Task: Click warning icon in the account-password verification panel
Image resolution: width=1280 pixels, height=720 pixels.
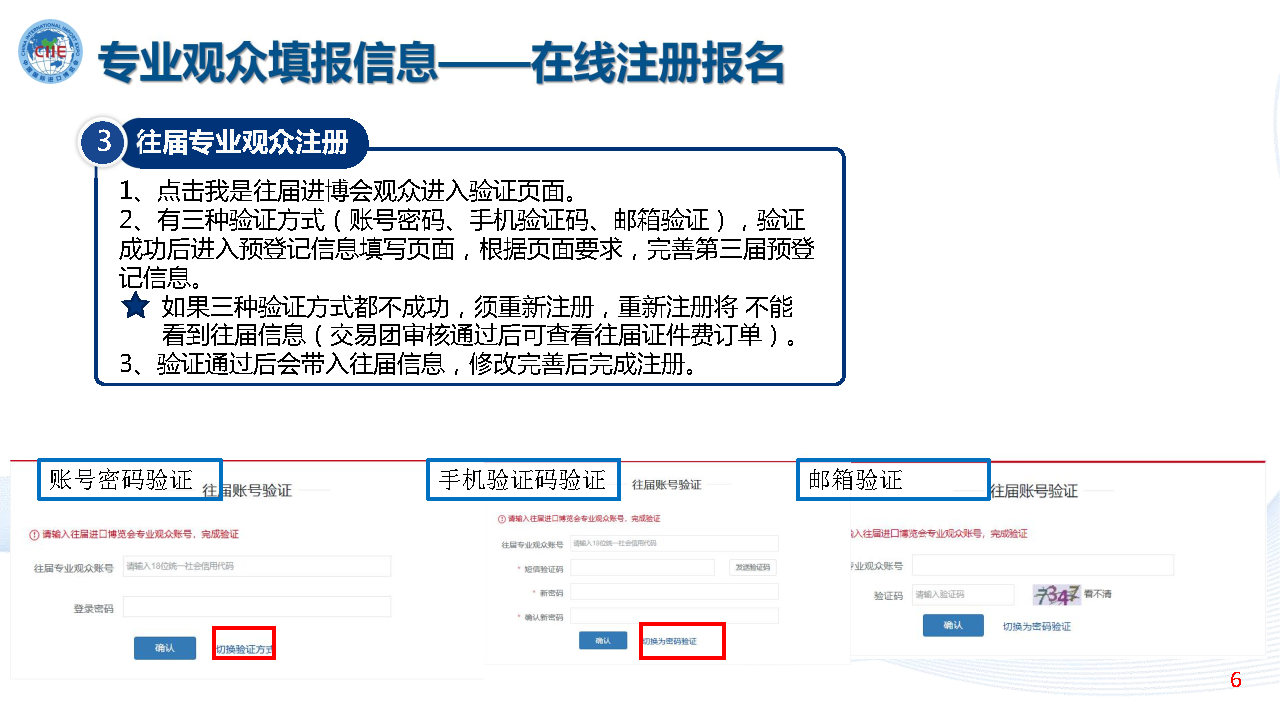Action: 34,534
